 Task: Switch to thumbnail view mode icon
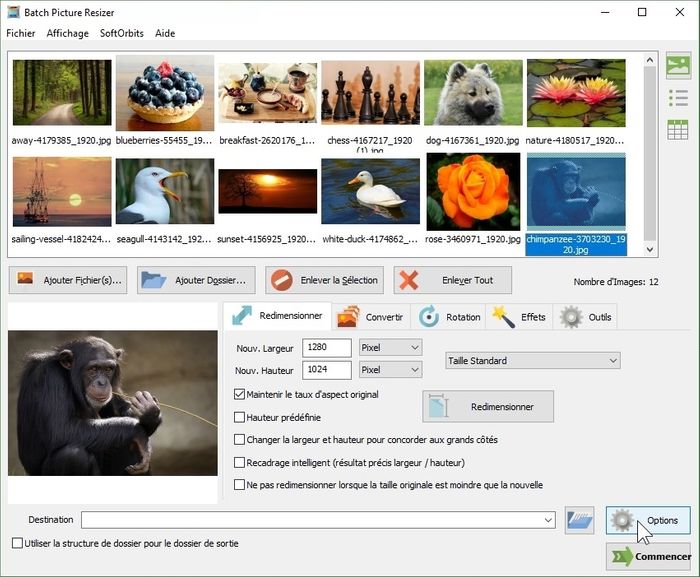click(x=678, y=66)
